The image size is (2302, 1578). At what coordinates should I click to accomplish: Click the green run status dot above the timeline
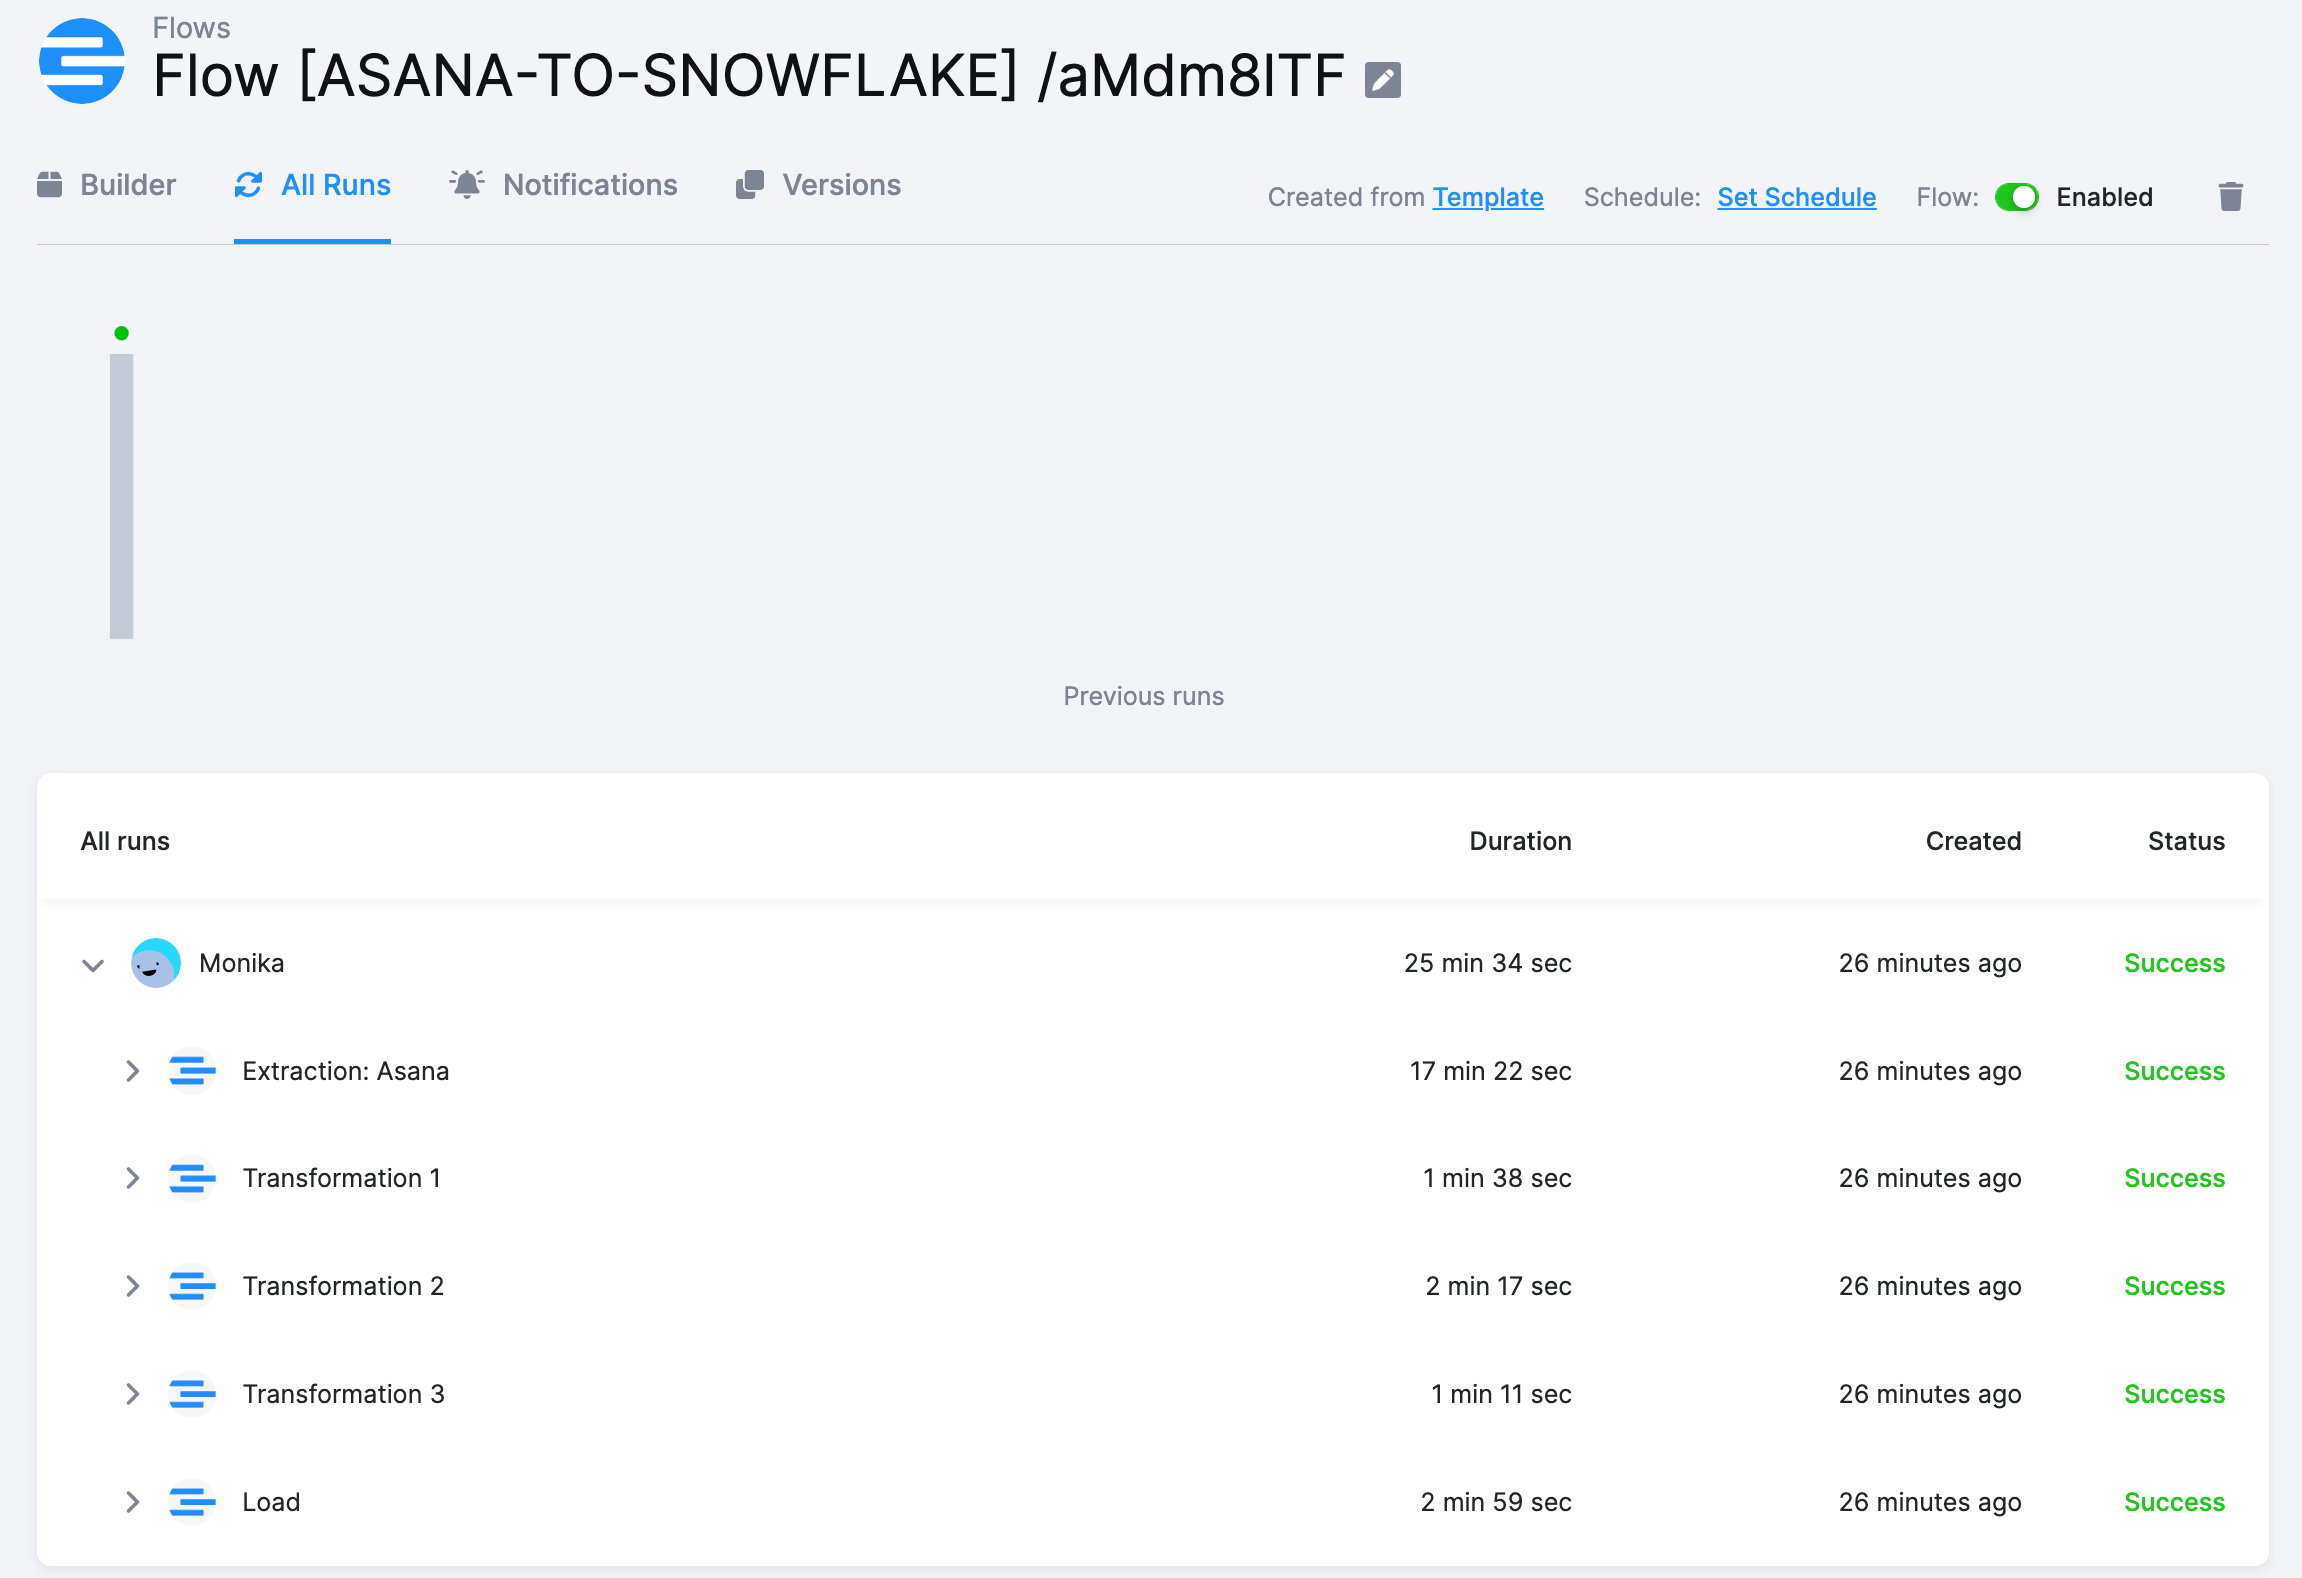click(121, 331)
